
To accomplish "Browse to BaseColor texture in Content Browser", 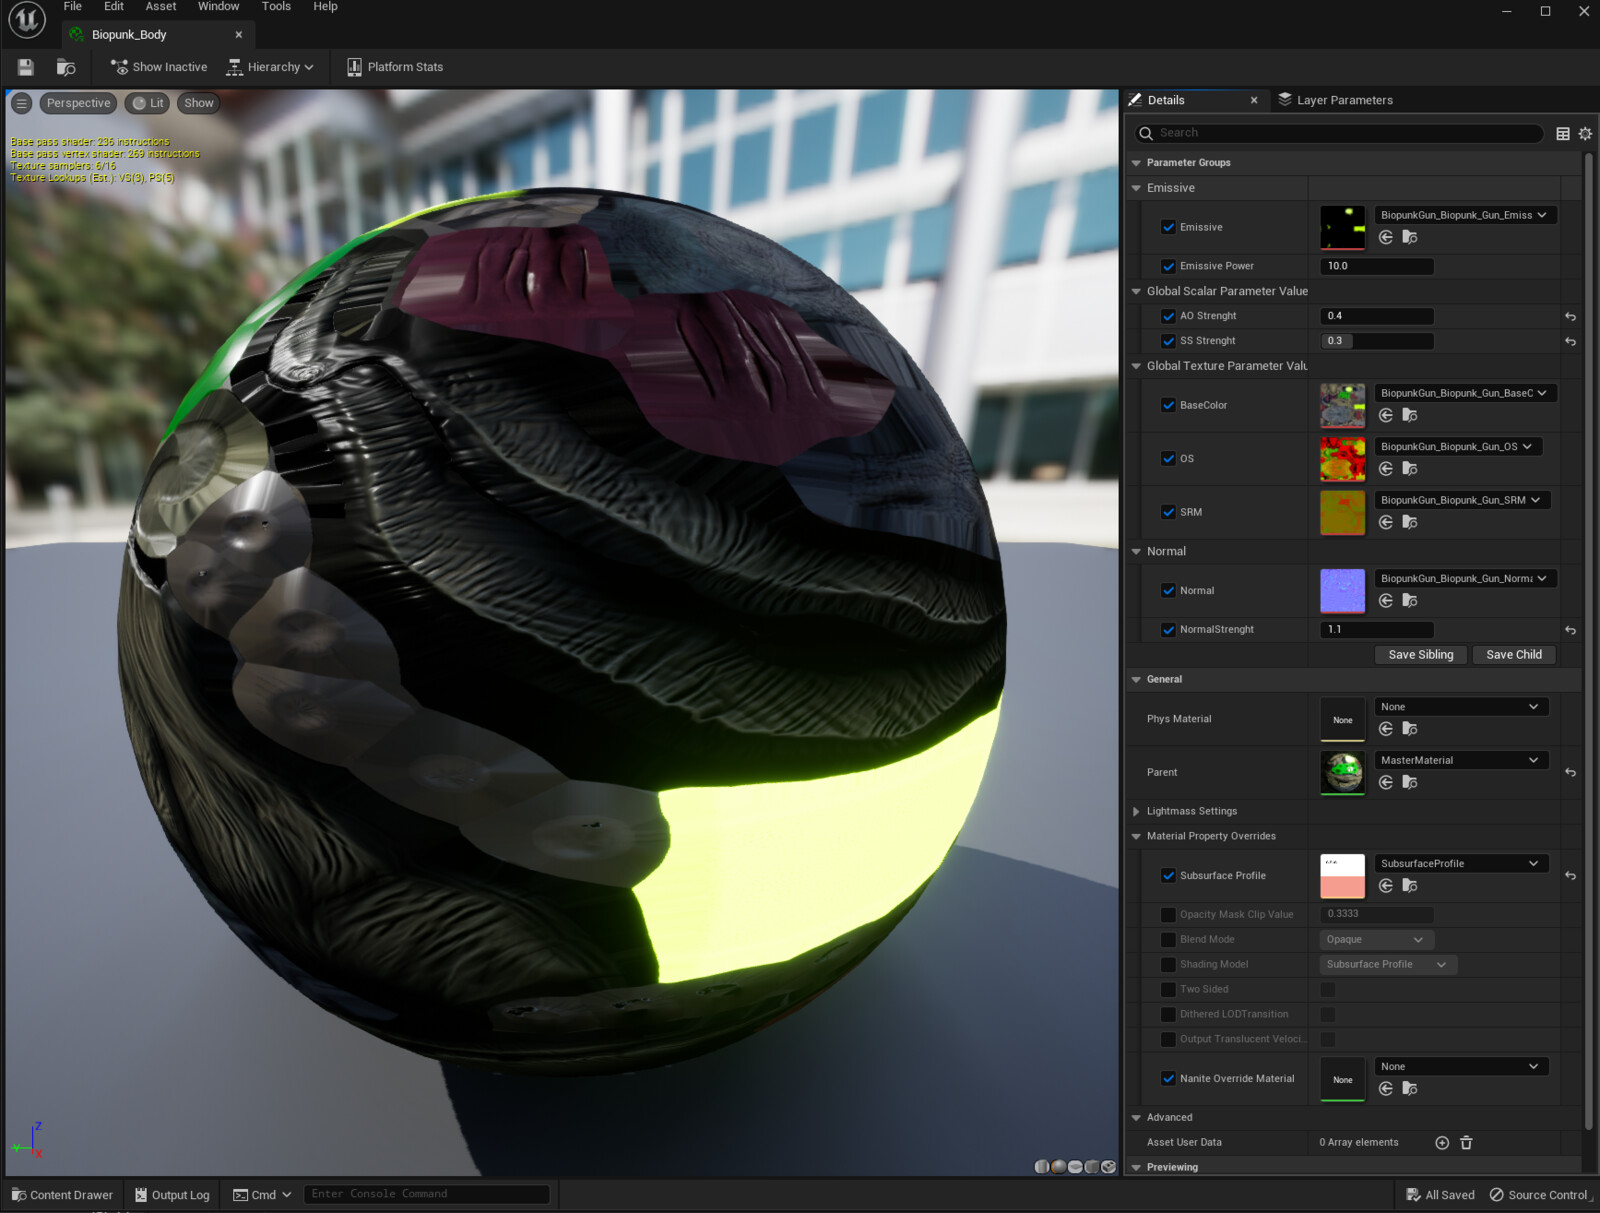I will tap(1410, 416).
